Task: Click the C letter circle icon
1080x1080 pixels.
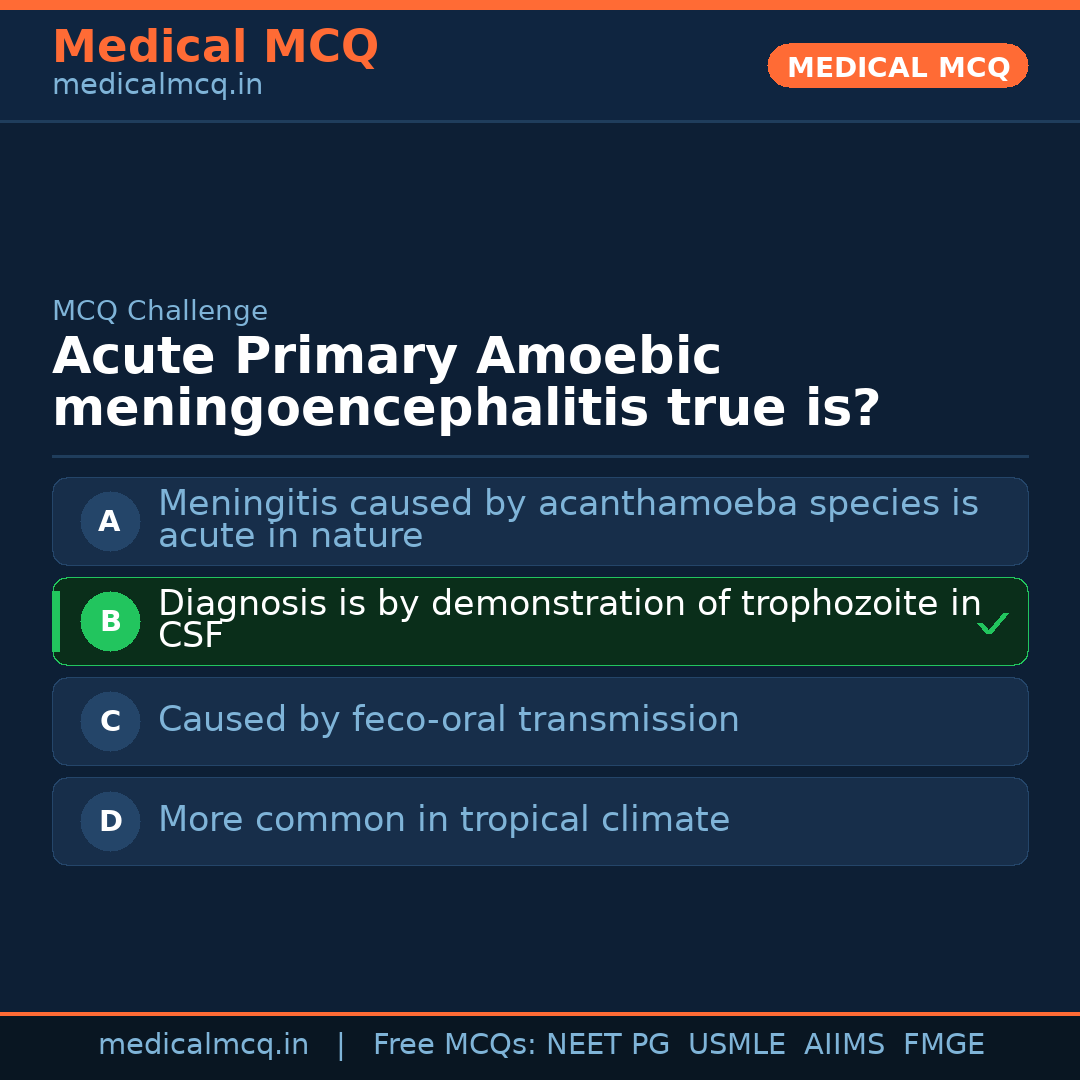Action: pyautogui.click(x=110, y=721)
